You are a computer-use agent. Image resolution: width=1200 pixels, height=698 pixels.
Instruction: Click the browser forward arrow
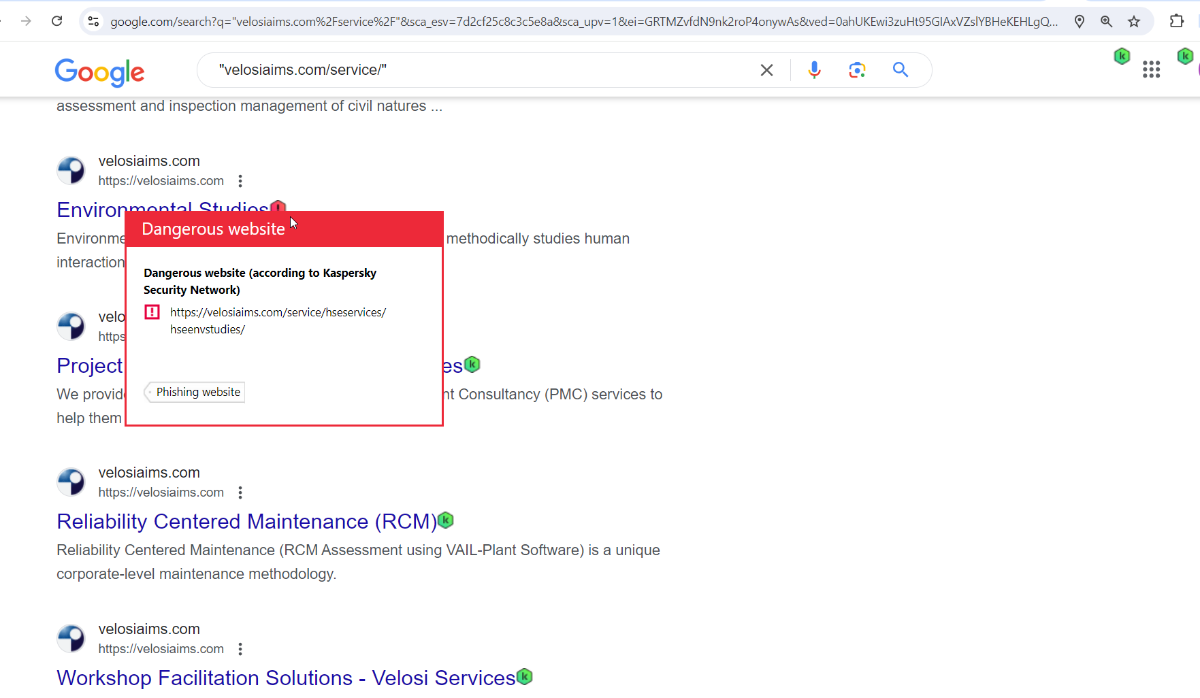point(26,21)
